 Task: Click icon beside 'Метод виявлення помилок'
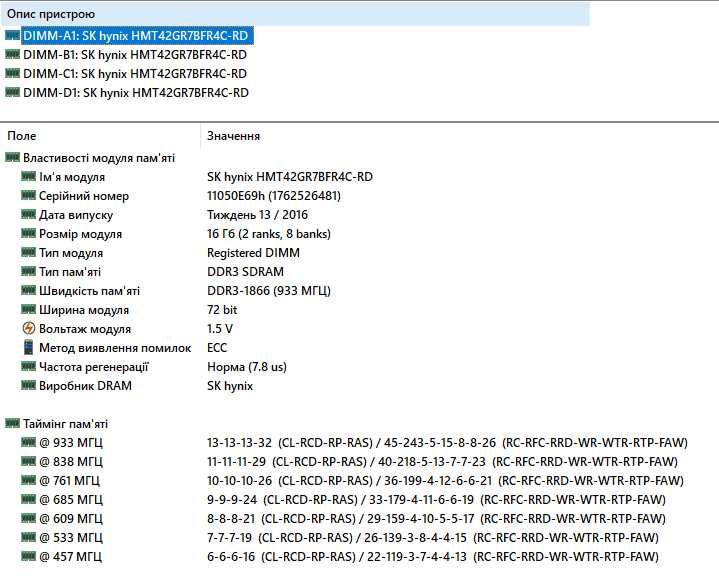[28, 347]
